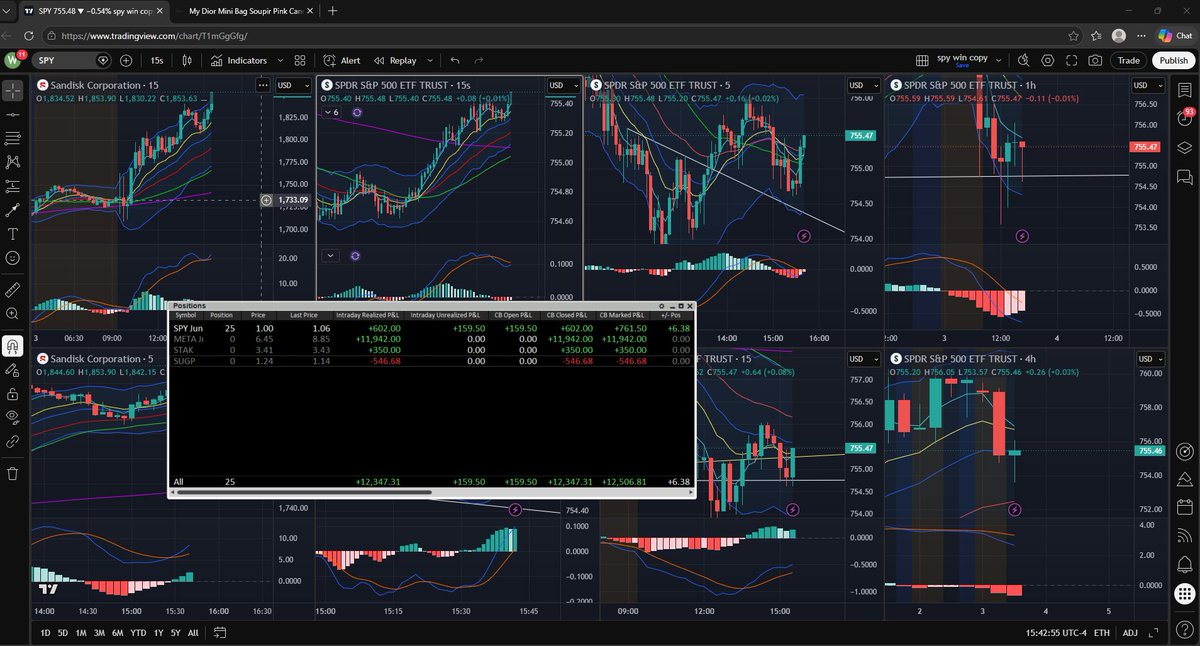Open the more menu on Sandisk 15 chart
The image size is (1200, 646).
[x=263, y=85]
